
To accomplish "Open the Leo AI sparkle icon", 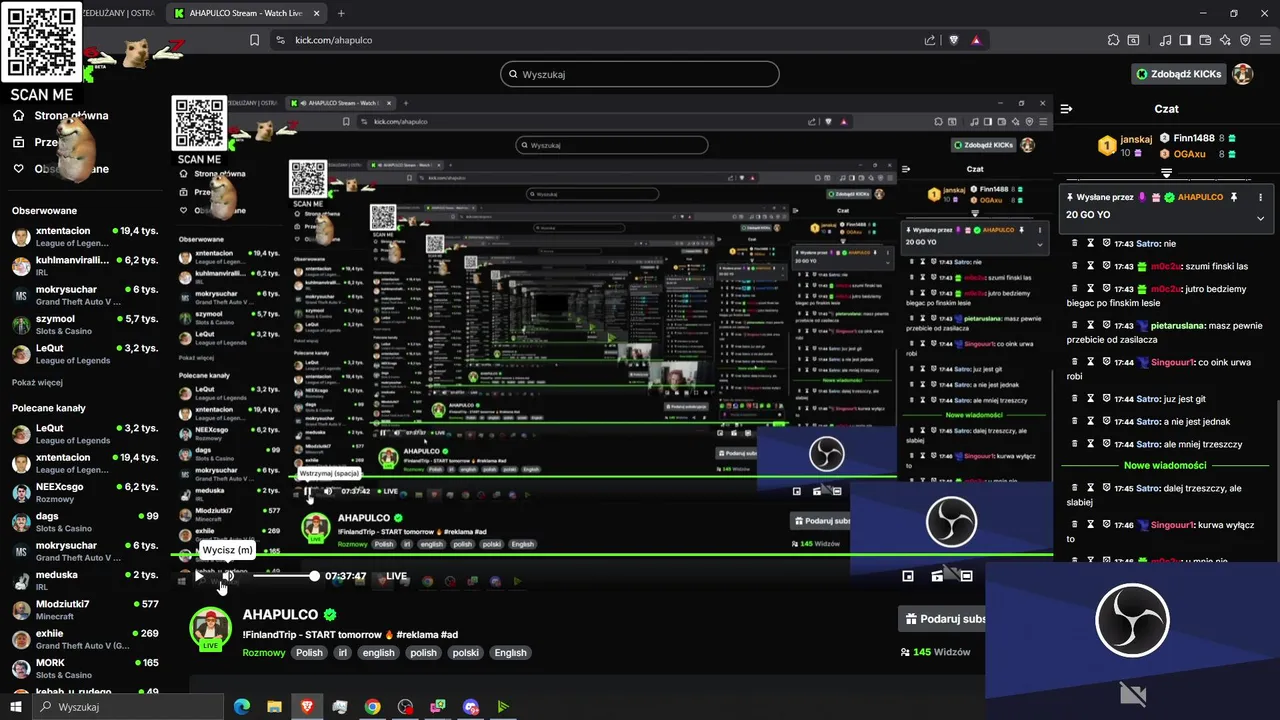I will (x=1225, y=40).
